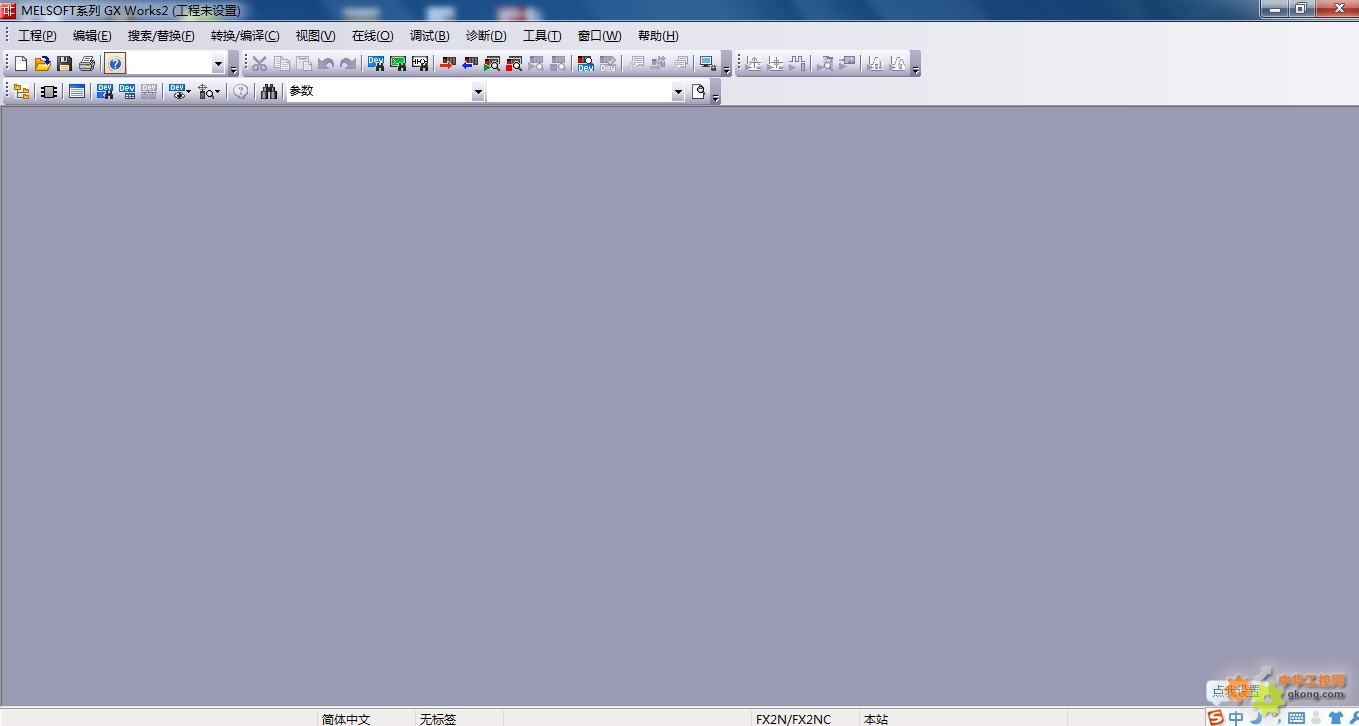
Task: Open the 编辑(E) menu
Action: click(92, 36)
